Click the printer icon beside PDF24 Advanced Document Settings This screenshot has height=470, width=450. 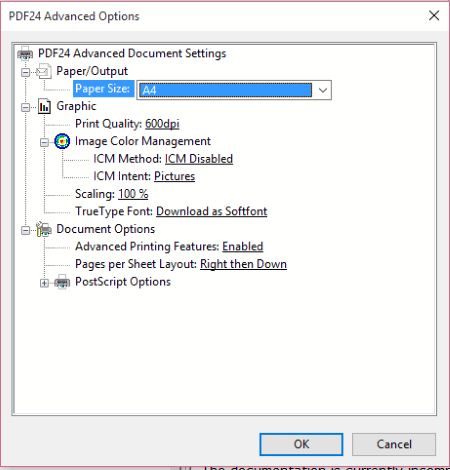pos(25,54)
